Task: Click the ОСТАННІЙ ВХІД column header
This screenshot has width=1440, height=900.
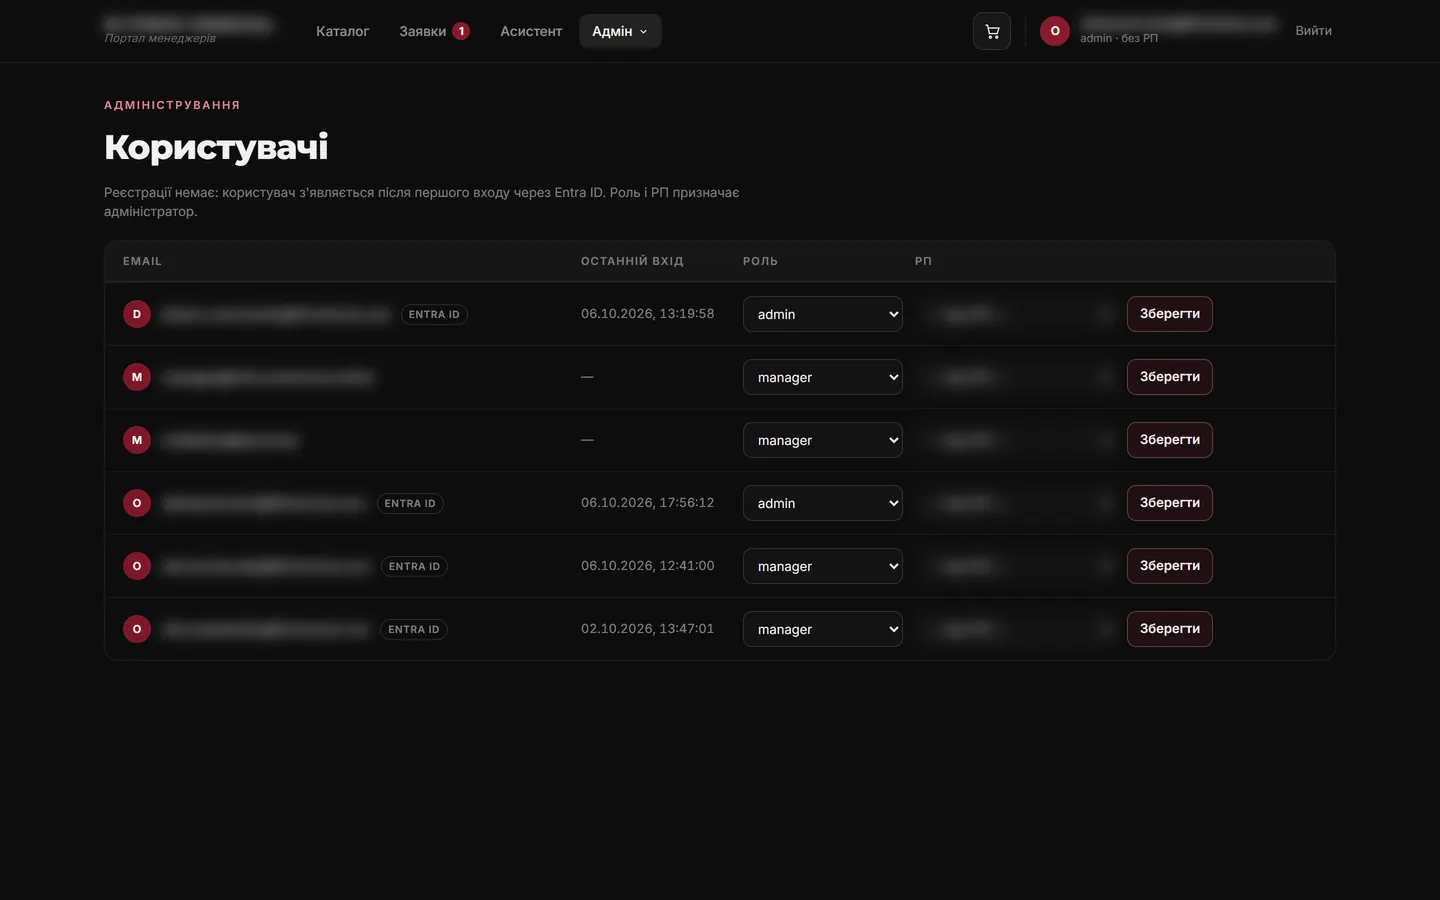Action: (632, 261)
